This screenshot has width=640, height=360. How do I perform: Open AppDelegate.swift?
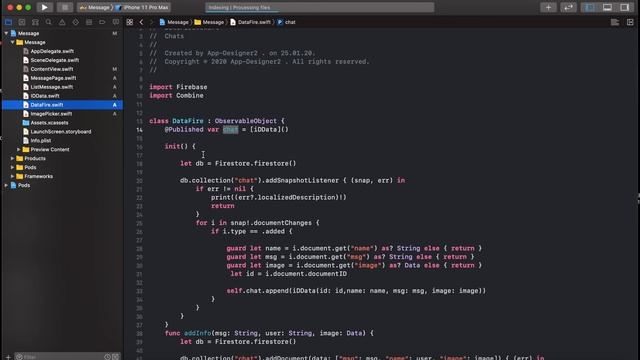click(x=52, y=51)
